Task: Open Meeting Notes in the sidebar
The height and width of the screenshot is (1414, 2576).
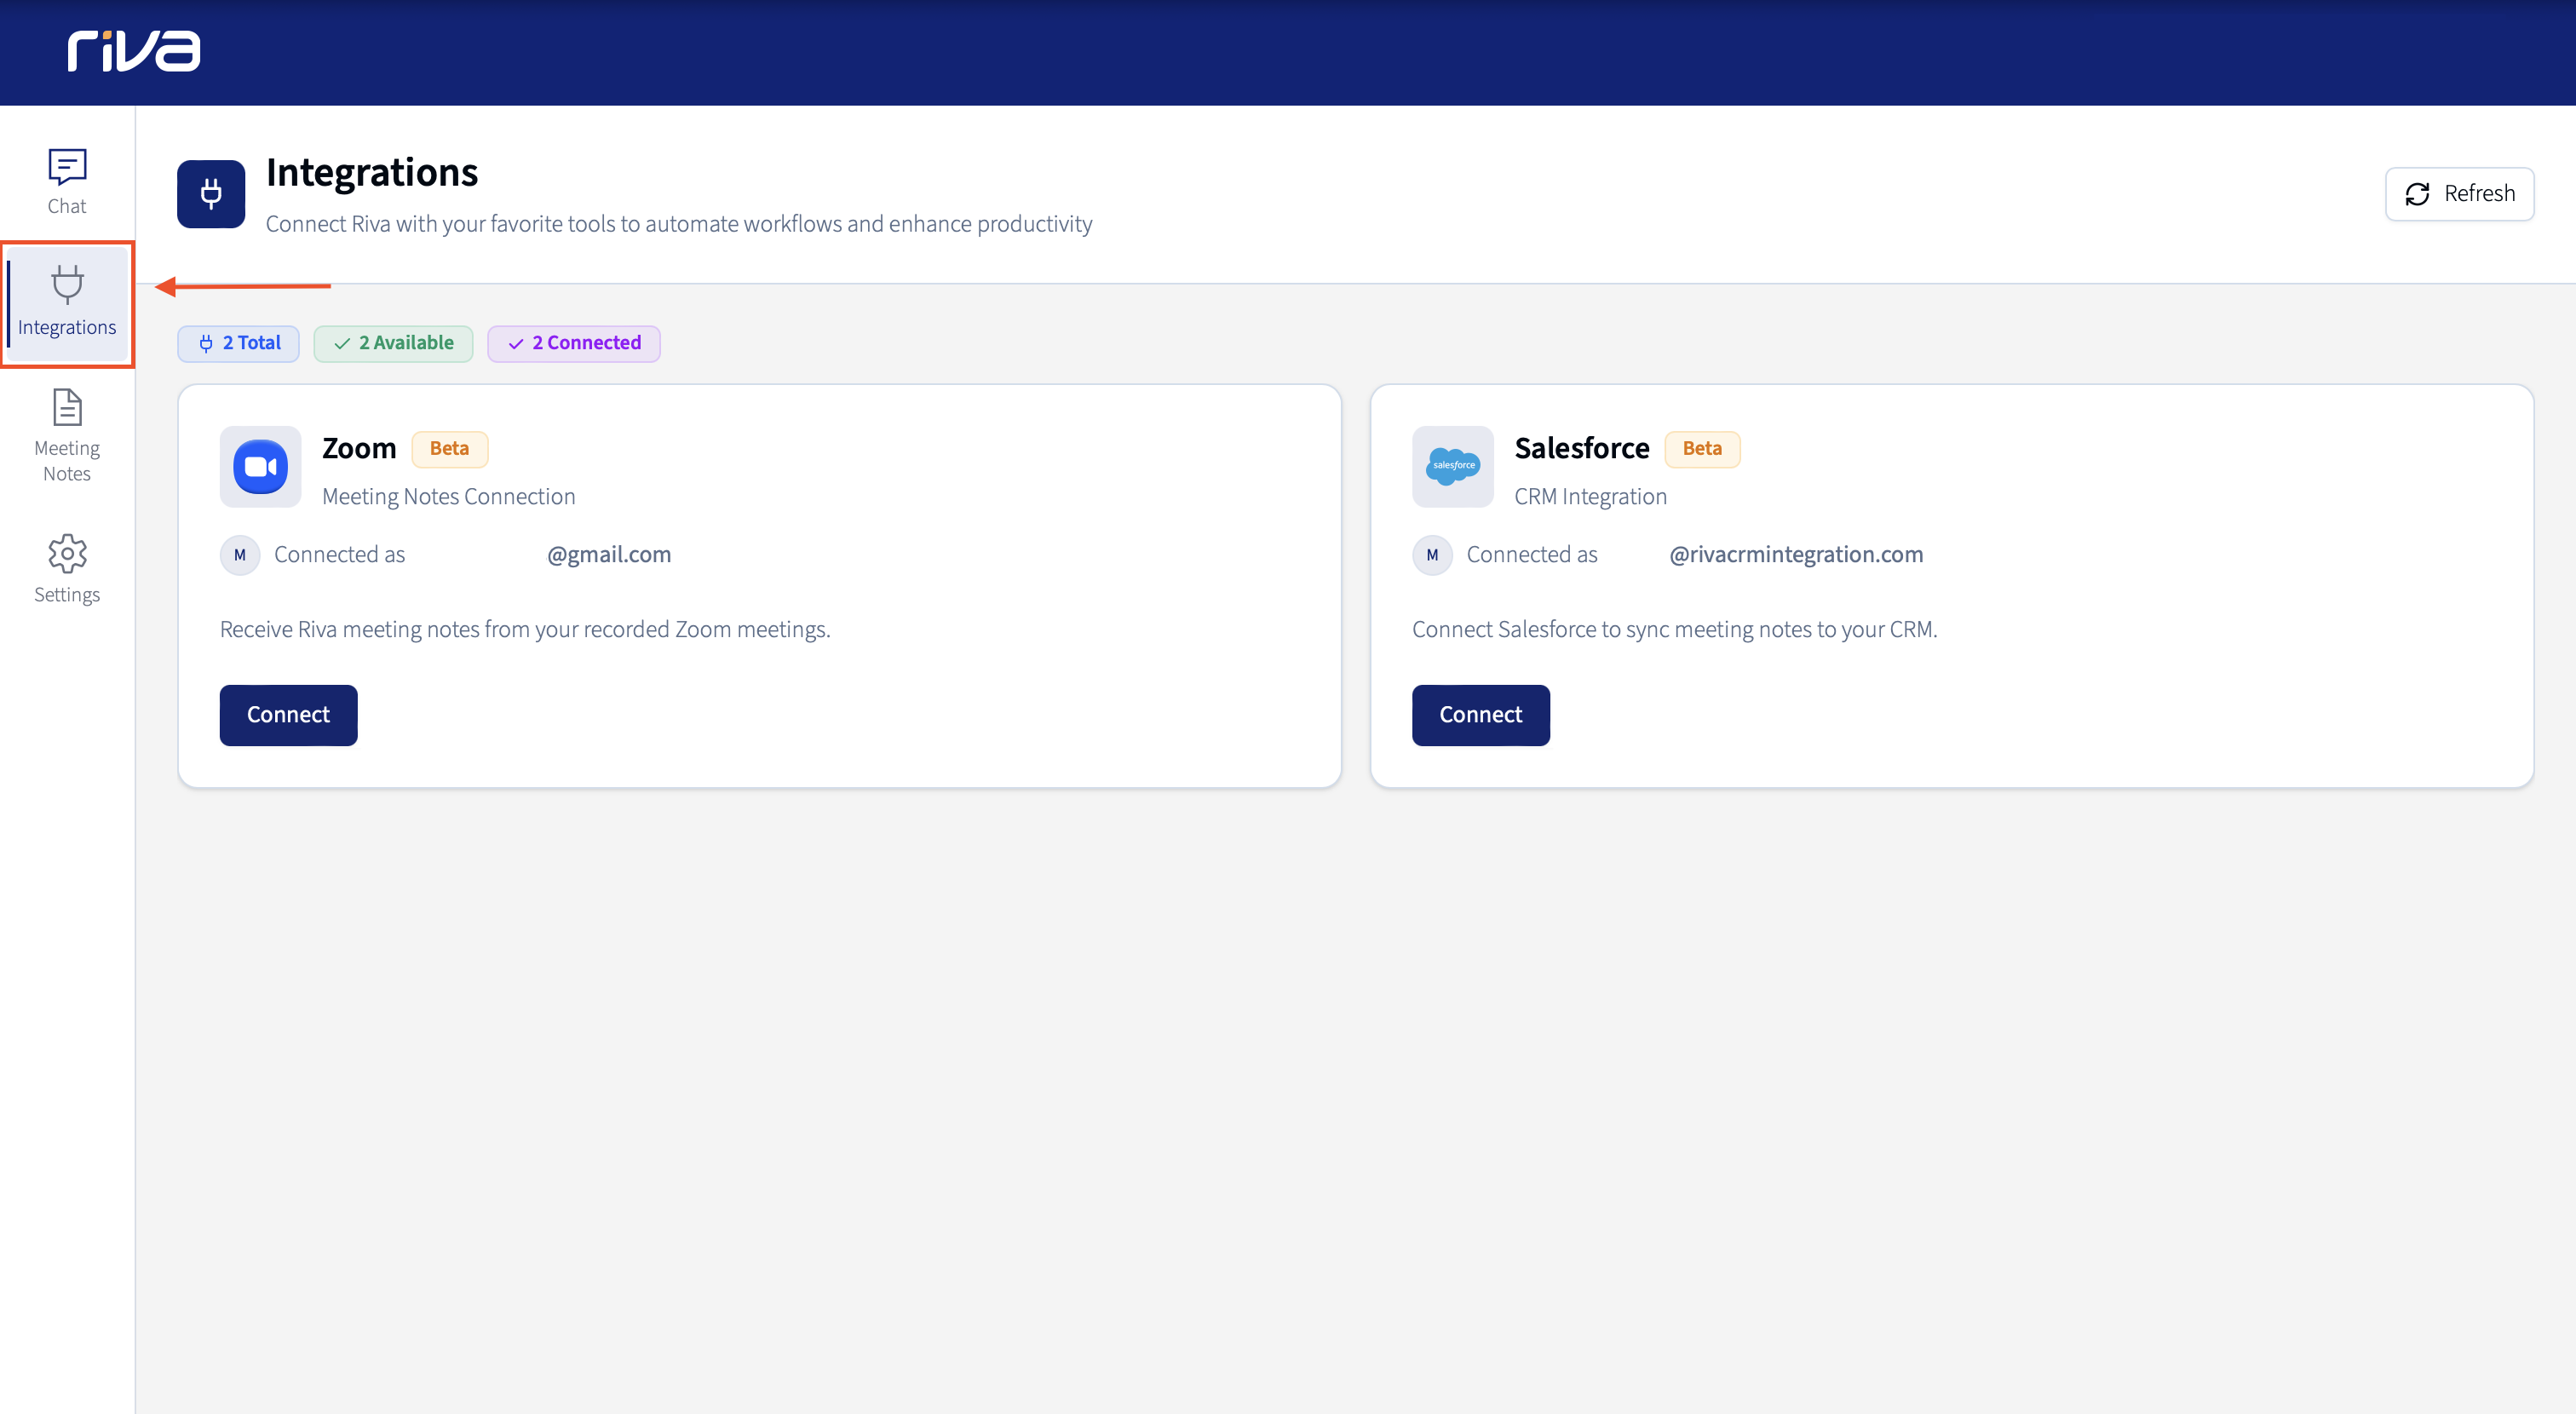Action: (x=67, y=436)
